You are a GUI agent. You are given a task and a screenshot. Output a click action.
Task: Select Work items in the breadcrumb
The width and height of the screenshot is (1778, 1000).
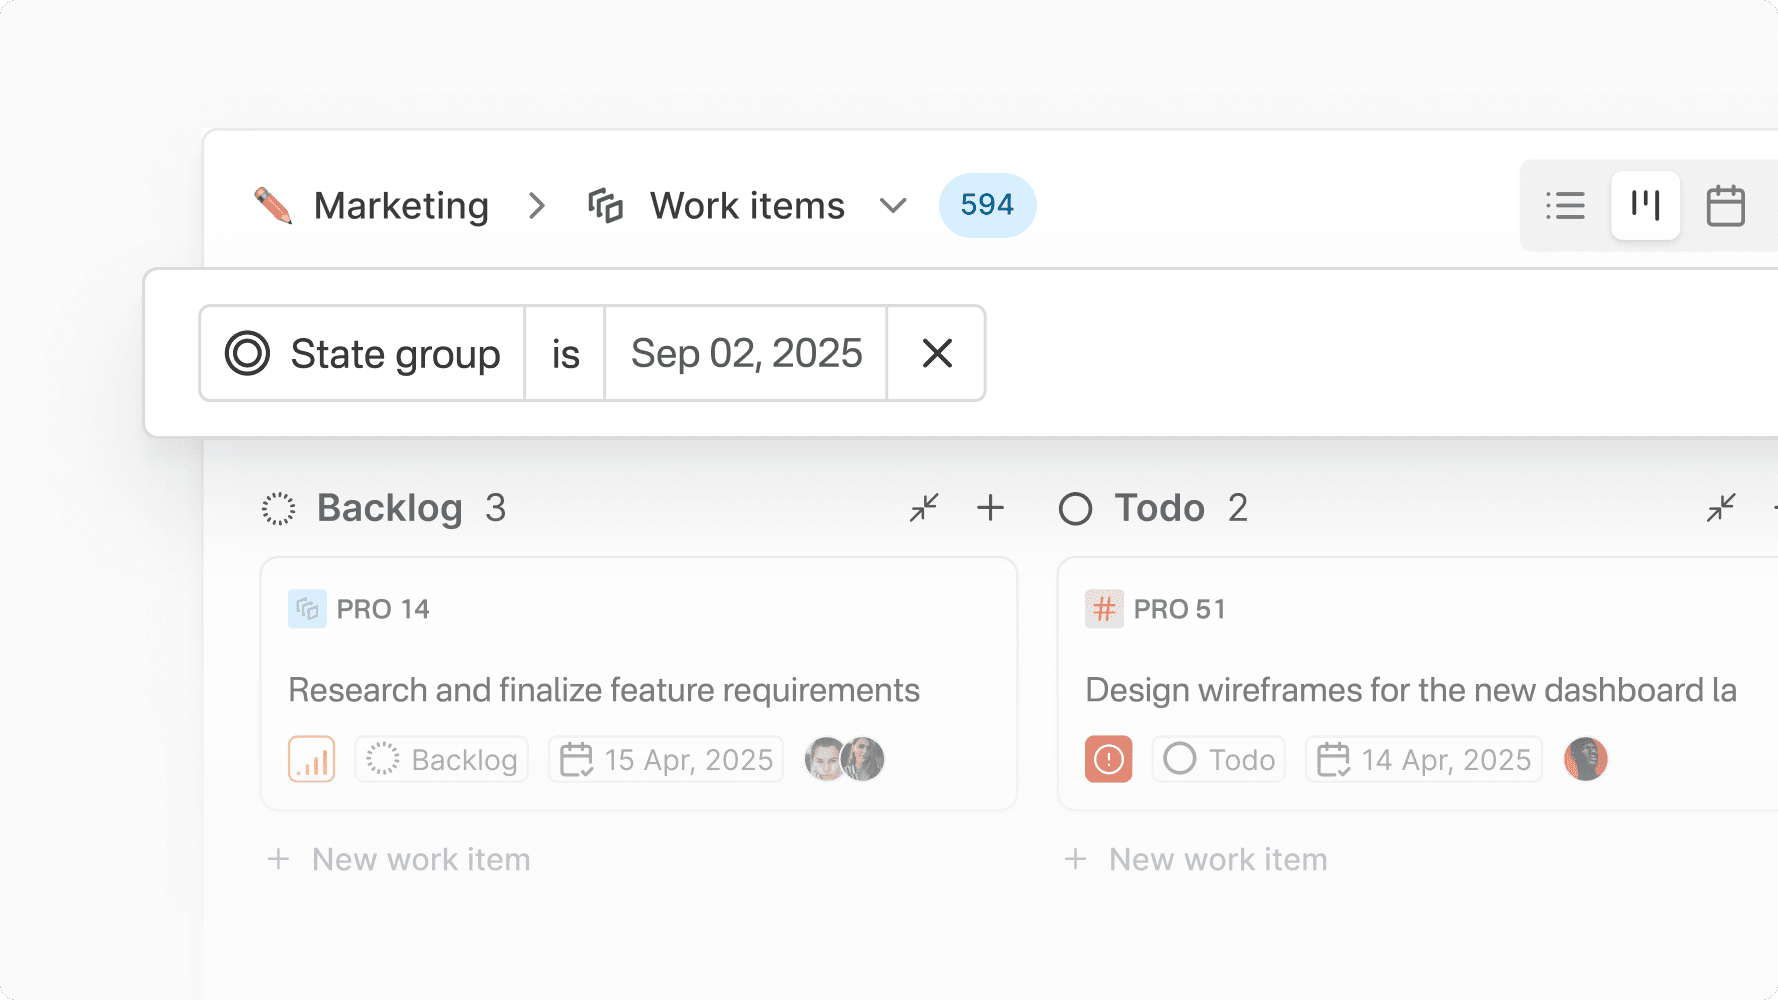pyautogui.click(x=746, y=205)
